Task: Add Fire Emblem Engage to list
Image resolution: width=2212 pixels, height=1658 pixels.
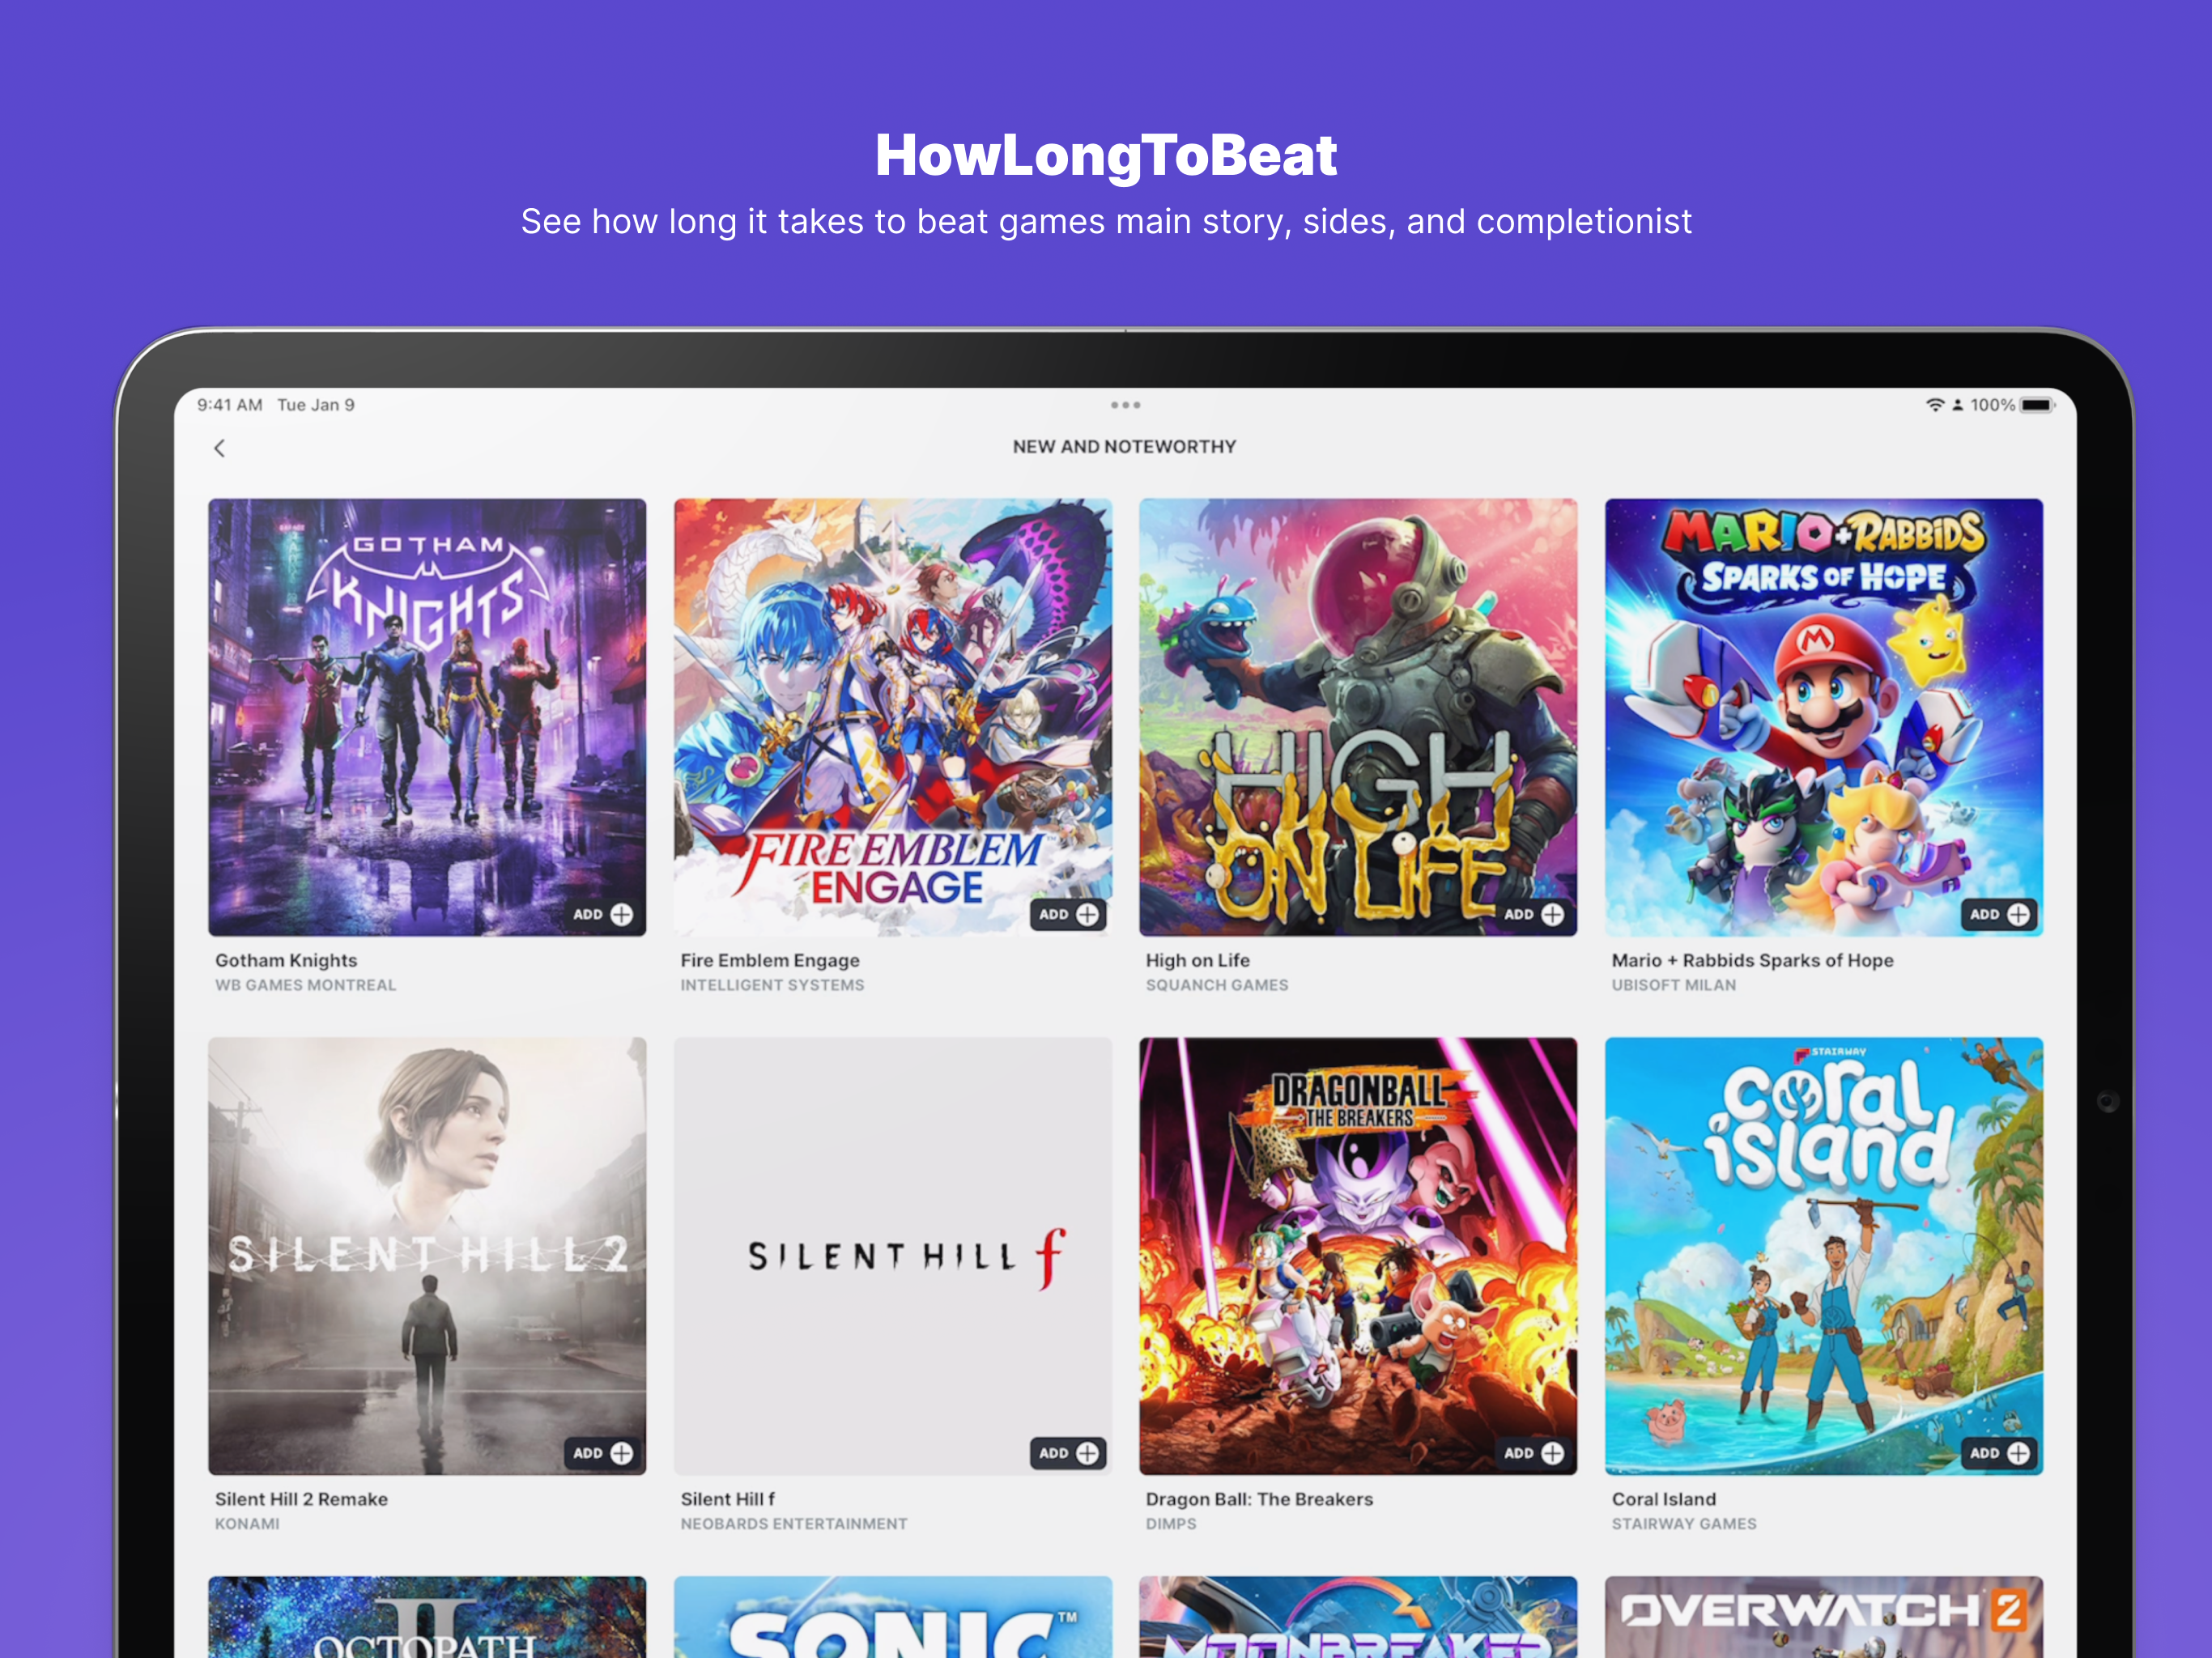Action: pos(1069,914)
